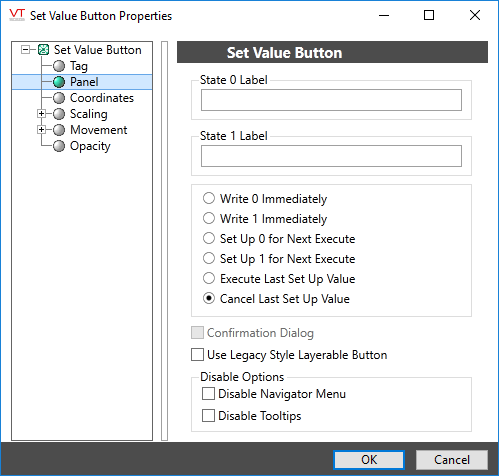Expand the Movement tree node
The width and height of the screenshot is (499, 476).
click(x=41, y=130)
